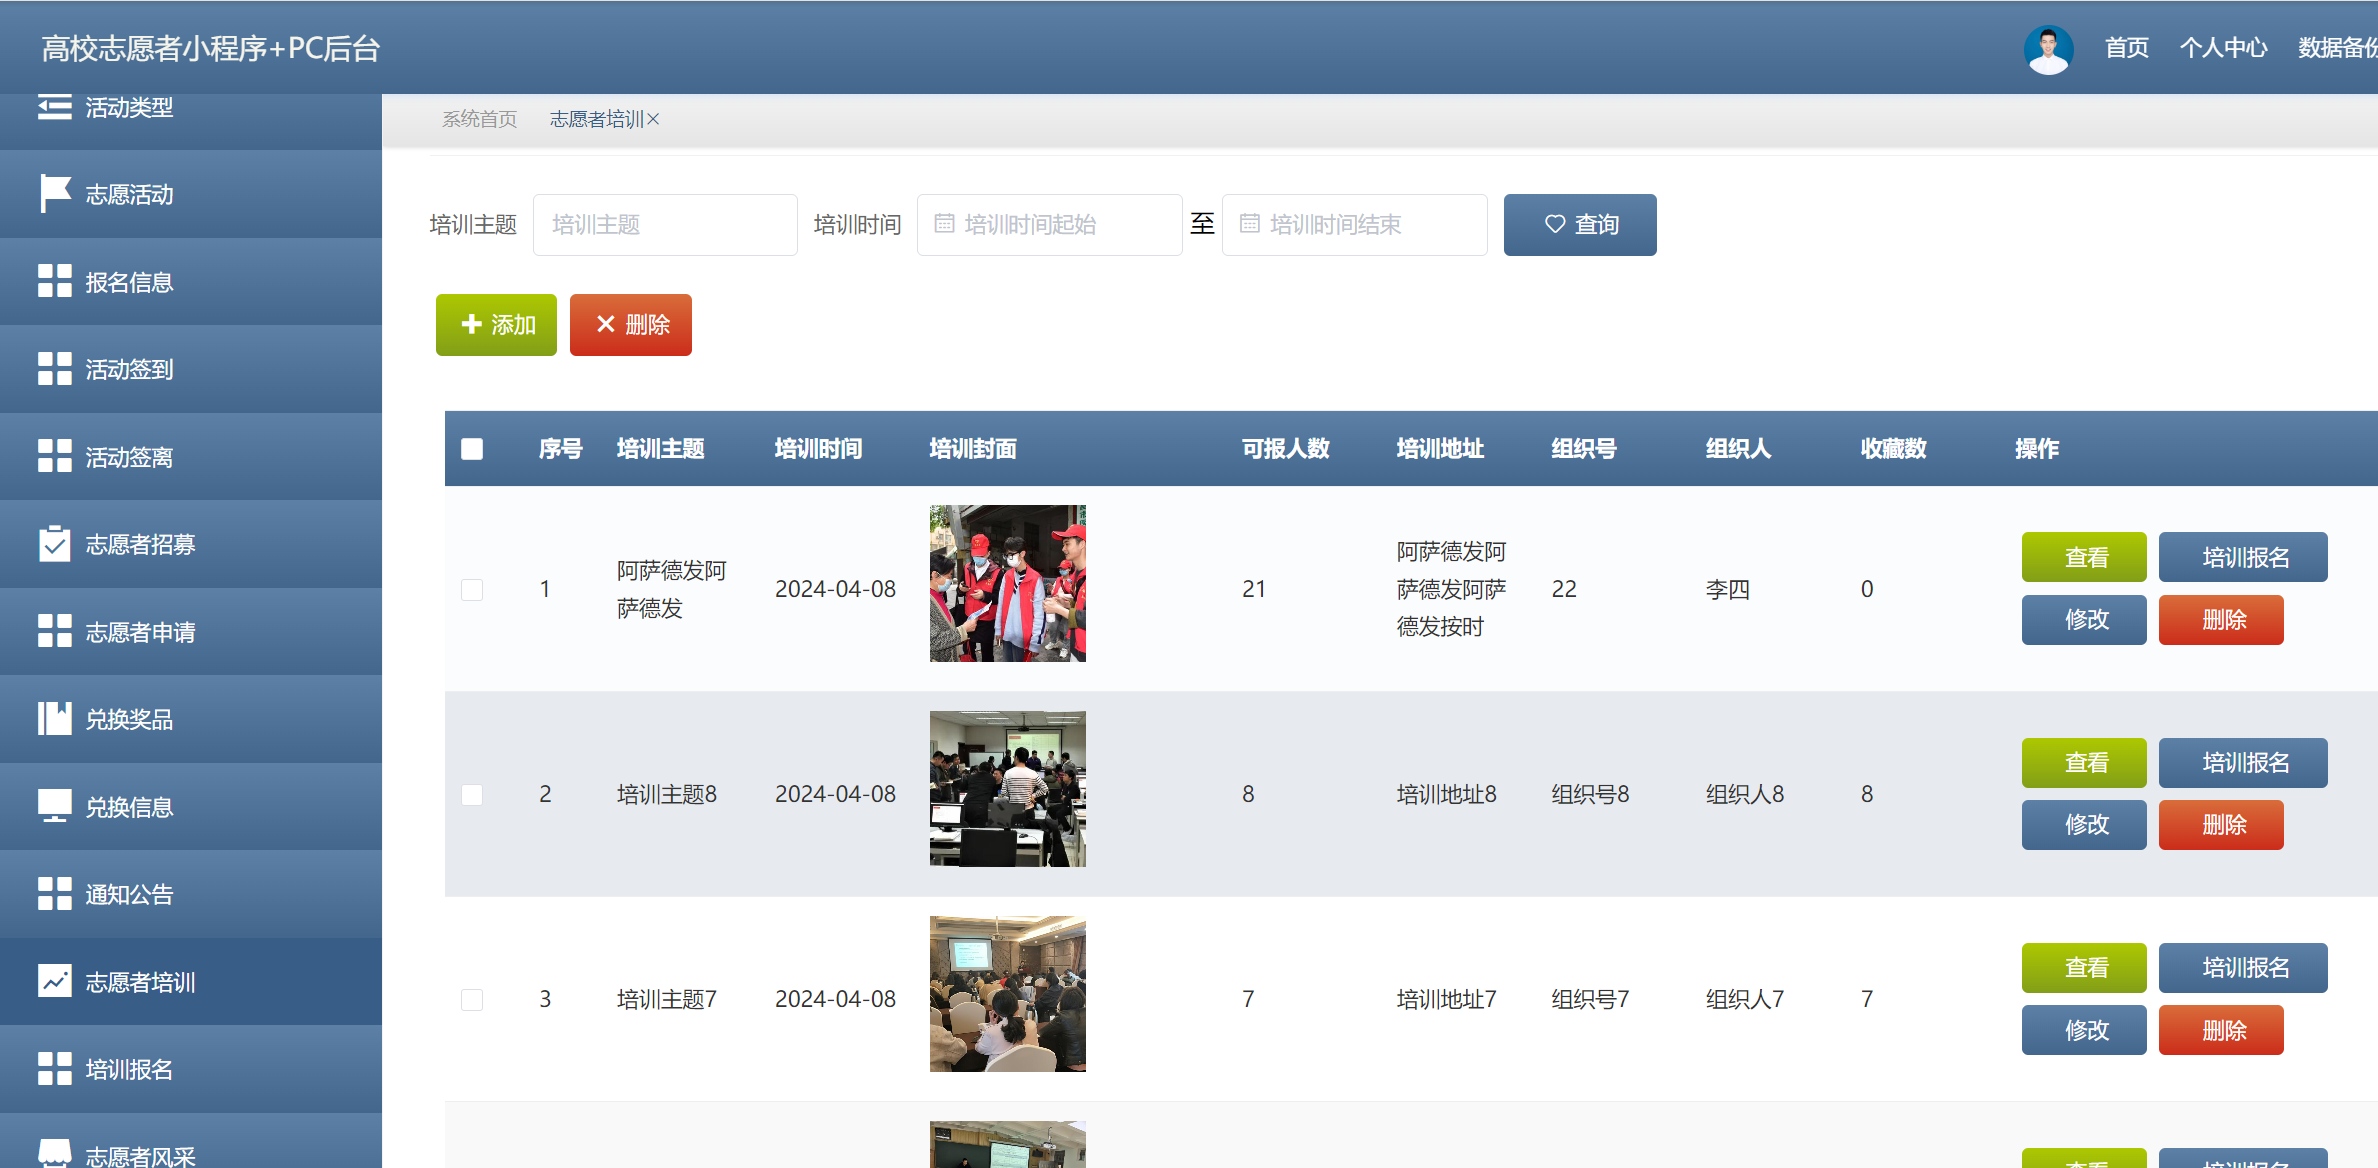Click the app title 高校志愿者小程序+PC后台

tap(211, 48)
